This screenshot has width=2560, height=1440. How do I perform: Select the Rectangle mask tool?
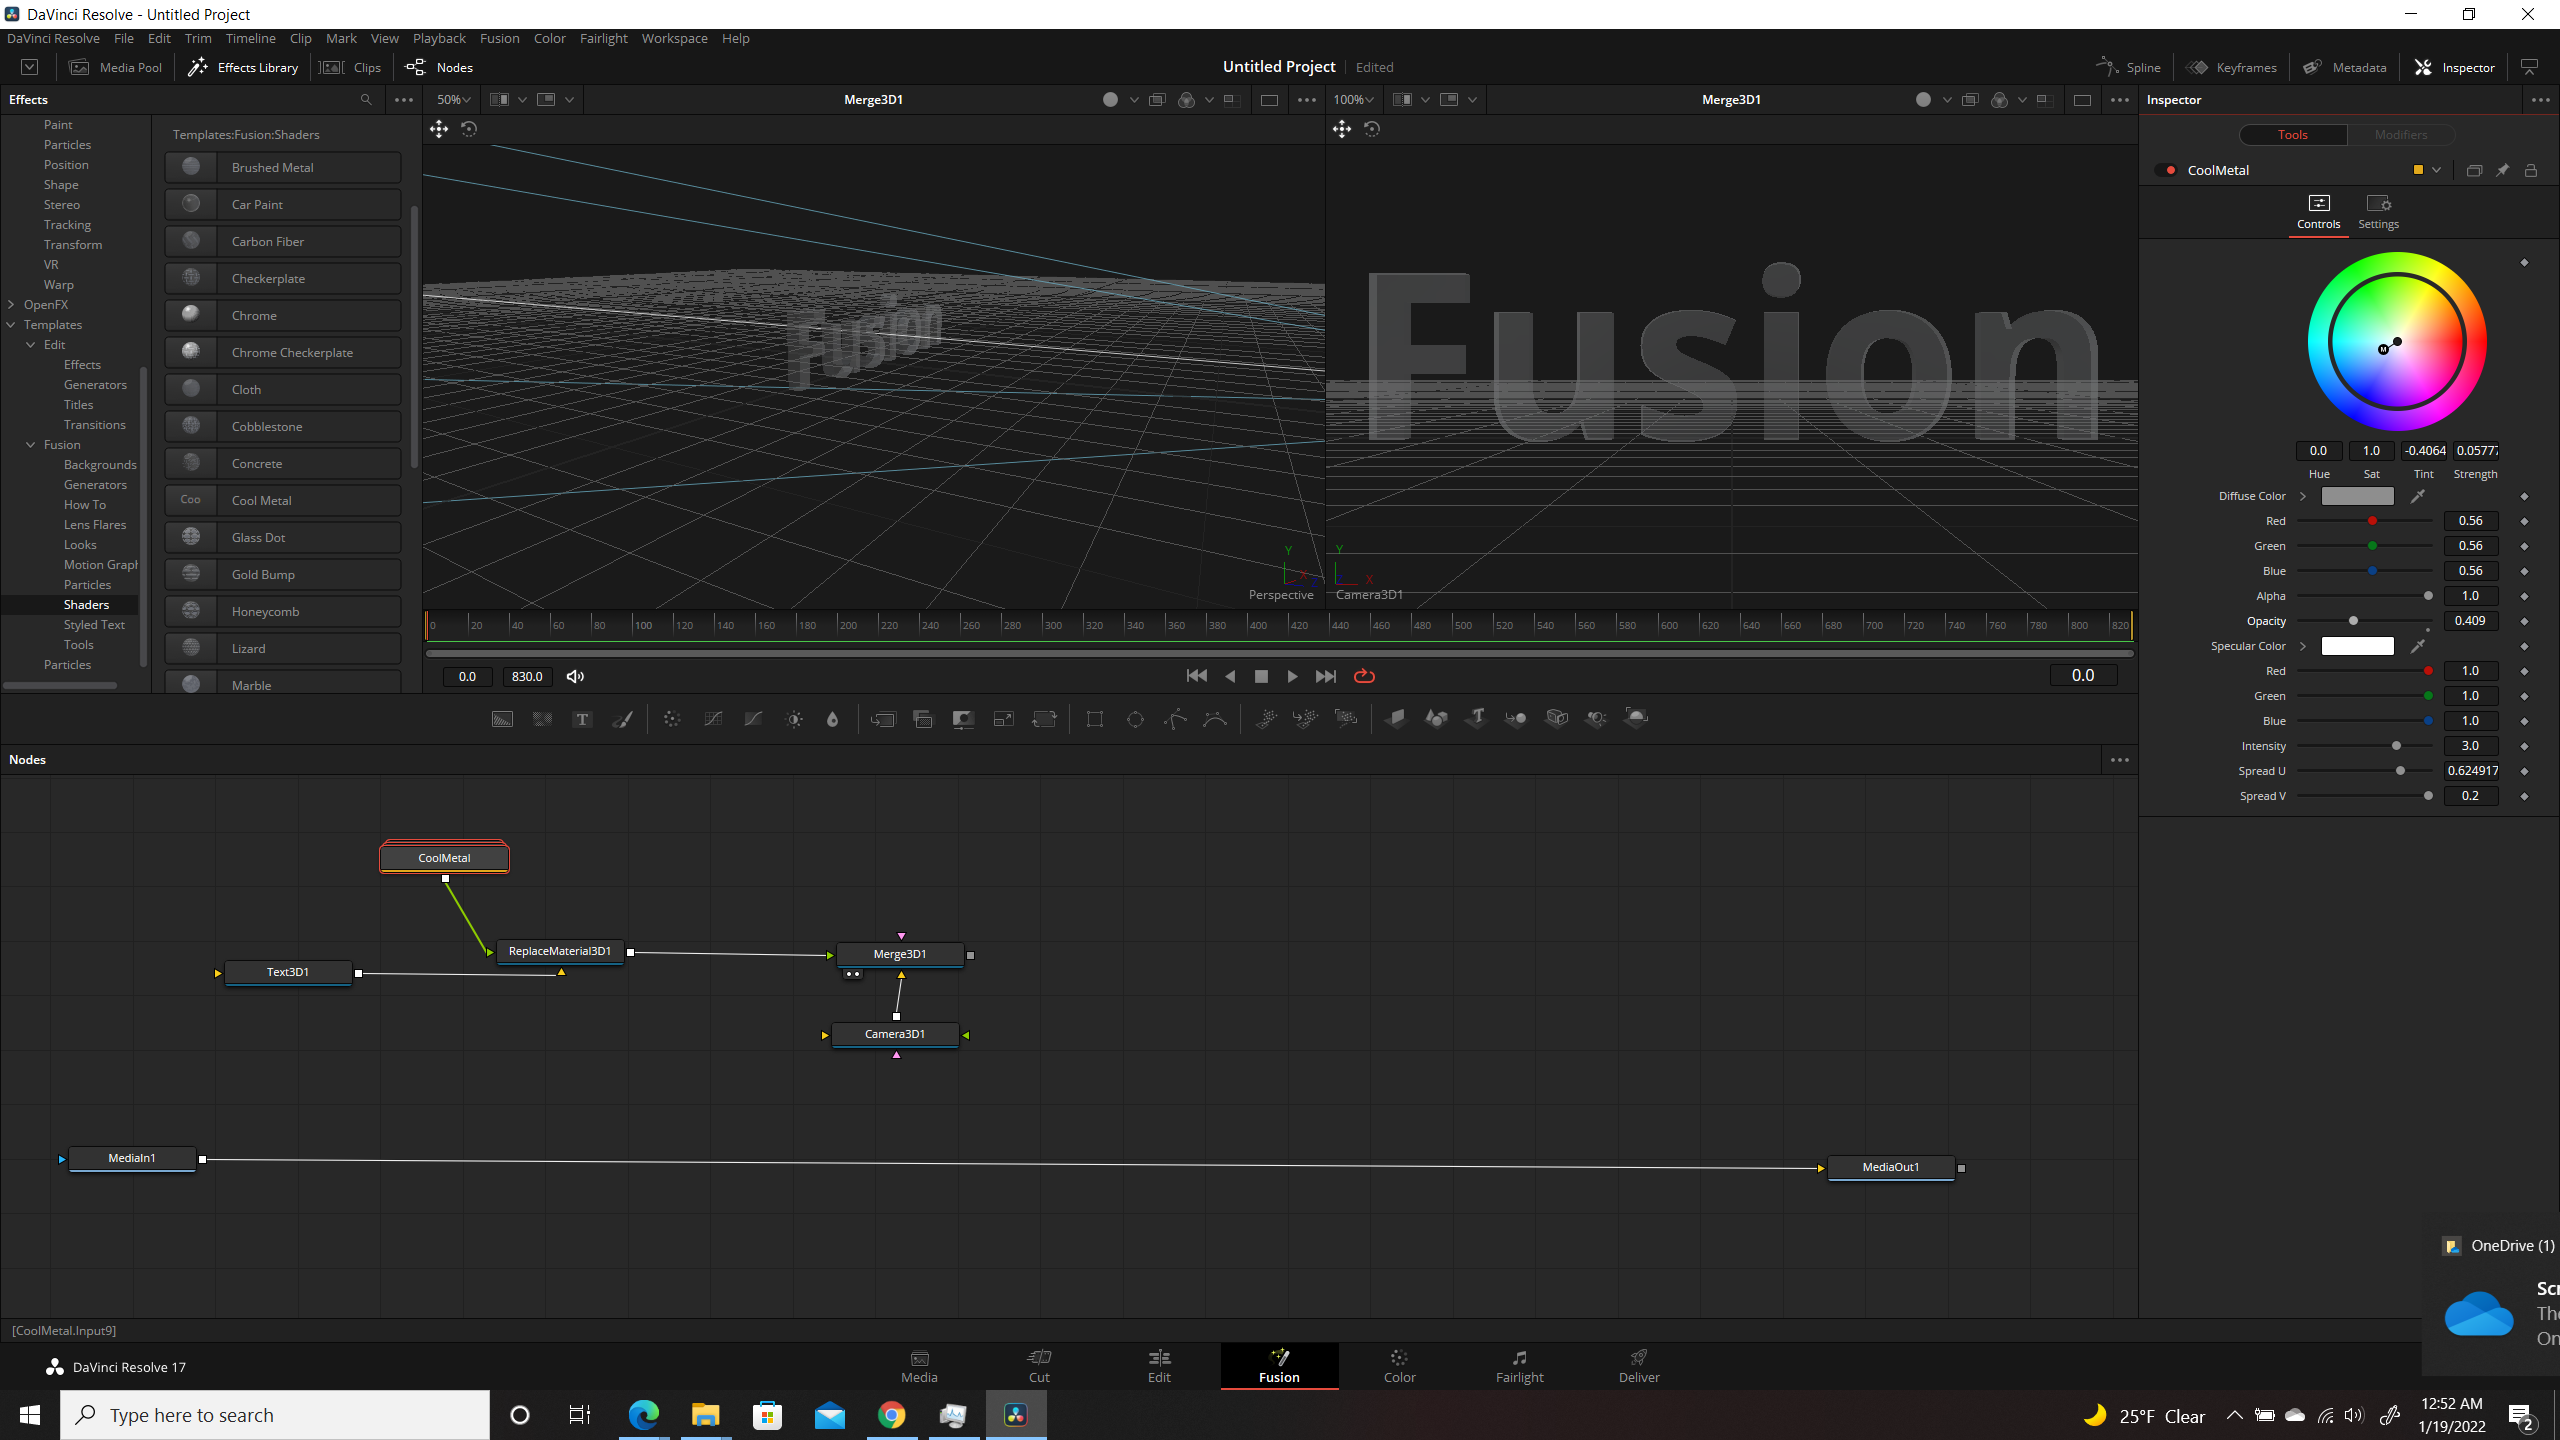pyautogui.click(x=1095, y=719)
